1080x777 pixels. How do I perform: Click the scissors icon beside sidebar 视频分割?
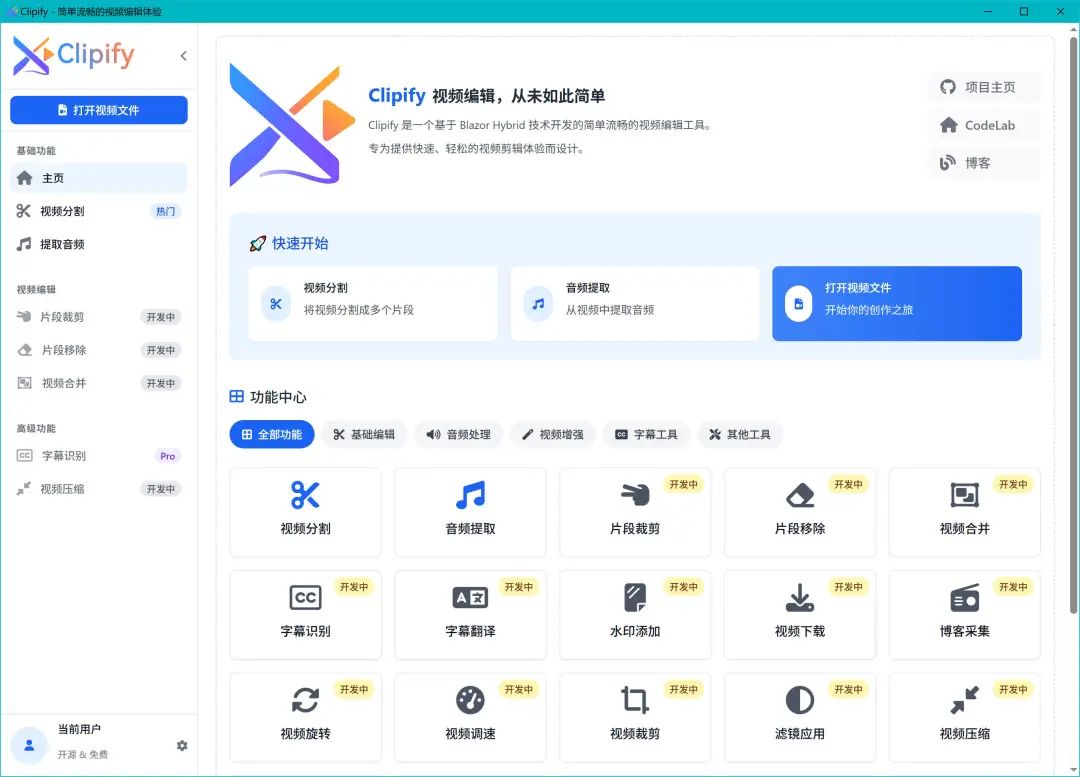24,211
